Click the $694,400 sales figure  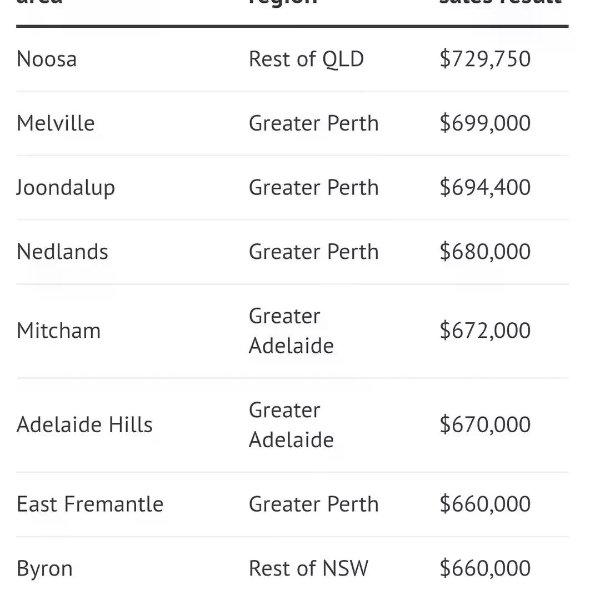click(x=485, y=188)
